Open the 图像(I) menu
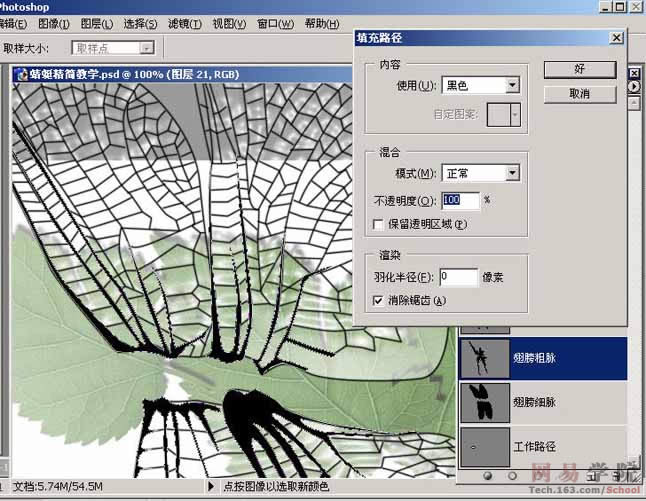Screen dimensions: 646x501 tap(54, 24)
